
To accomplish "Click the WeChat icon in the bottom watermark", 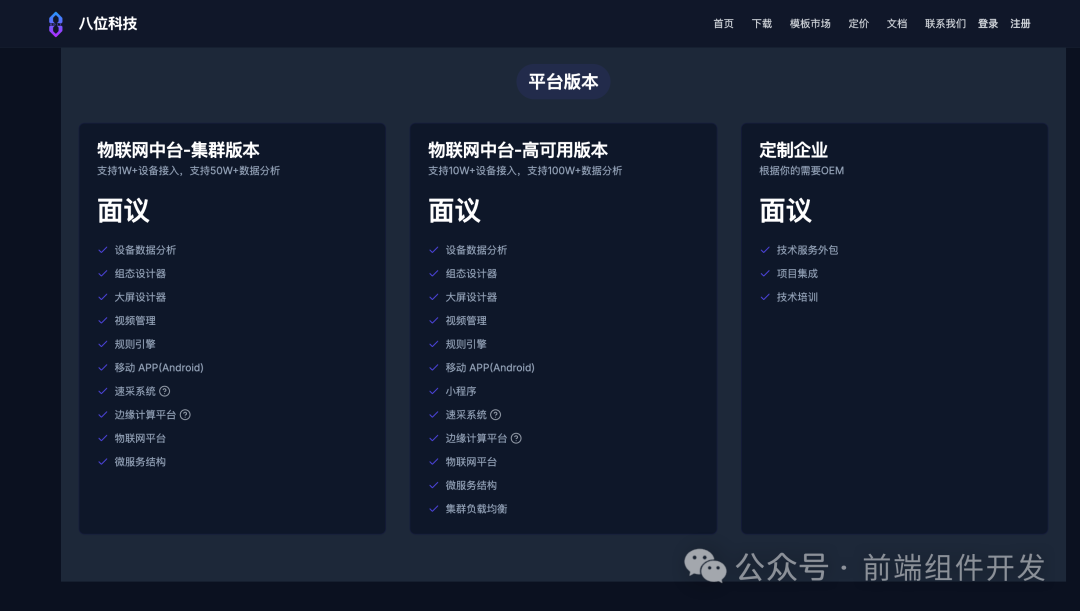I will coord(705,567).
